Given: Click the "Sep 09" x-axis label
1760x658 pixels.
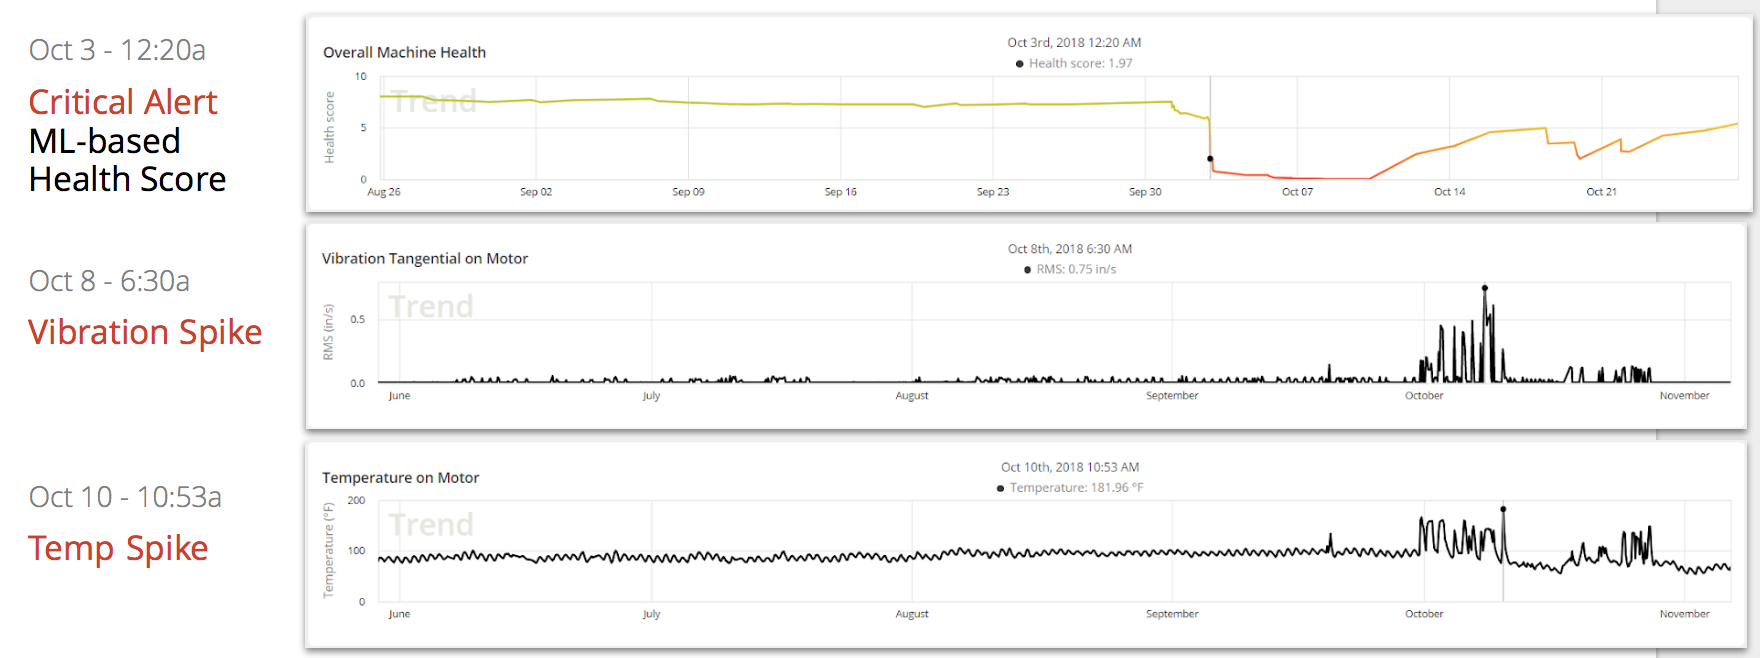Looking at the screenshot, I should [688, 192].
